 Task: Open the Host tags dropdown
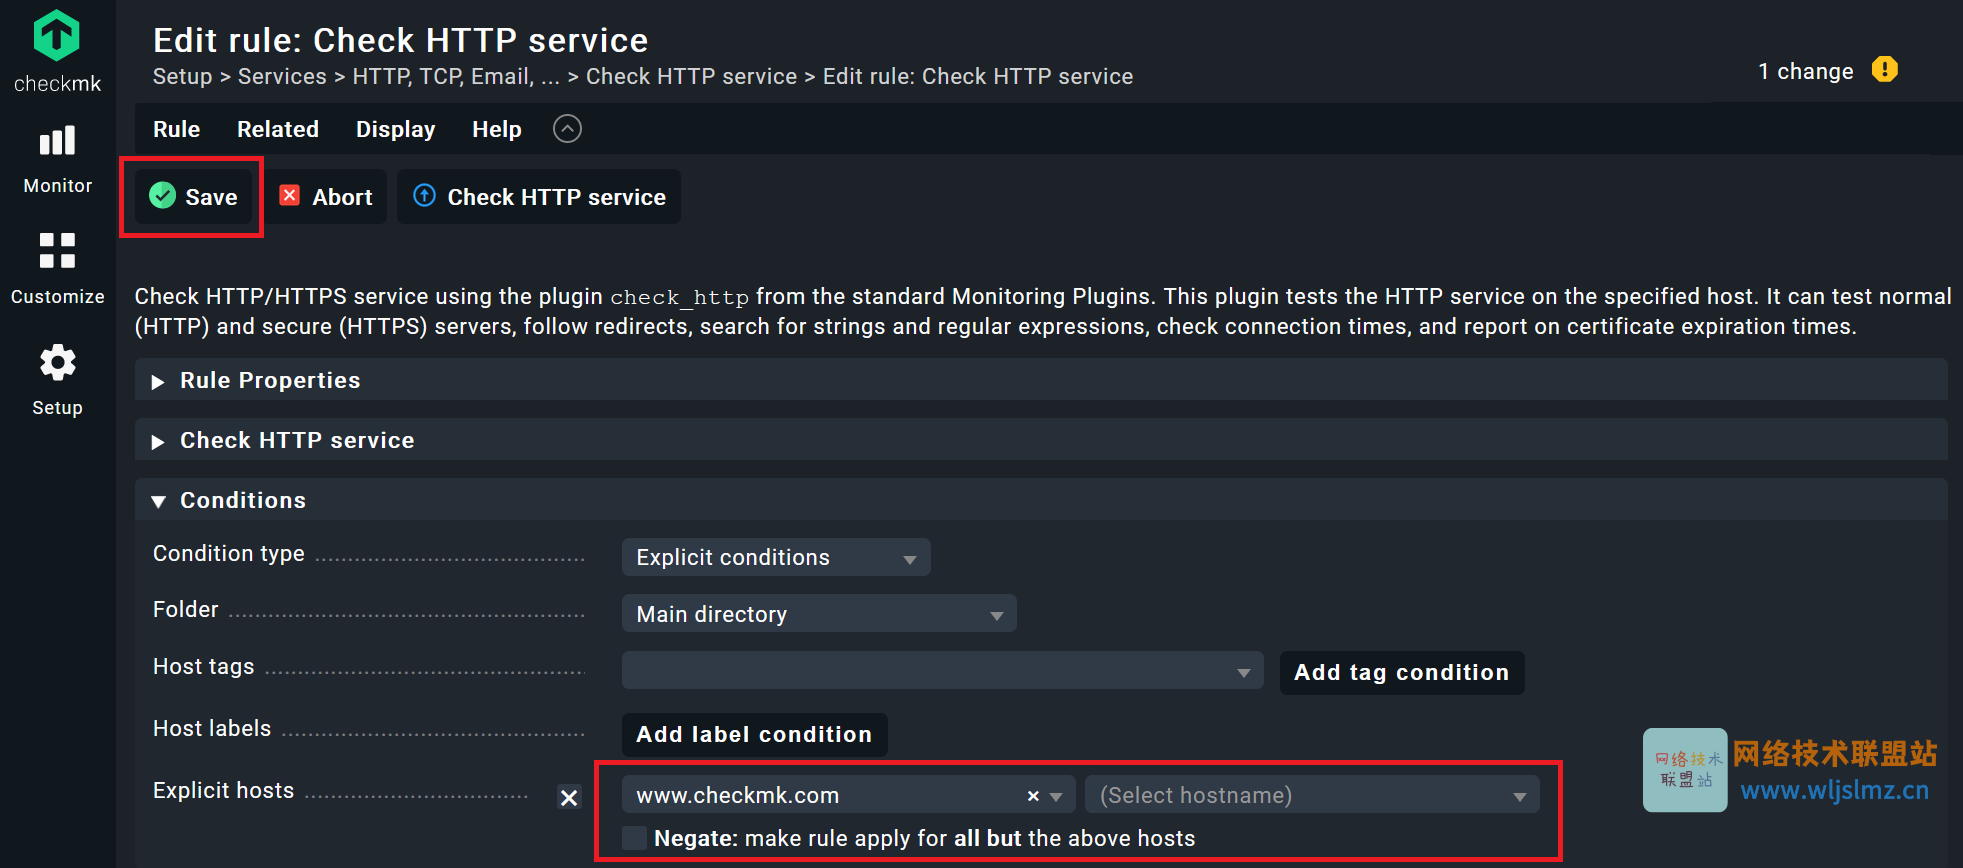942,671
